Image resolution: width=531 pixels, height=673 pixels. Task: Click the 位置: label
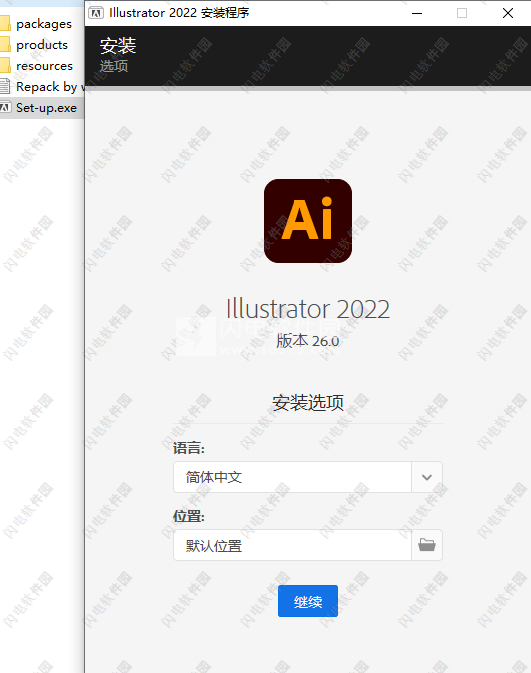click(188, 515)
